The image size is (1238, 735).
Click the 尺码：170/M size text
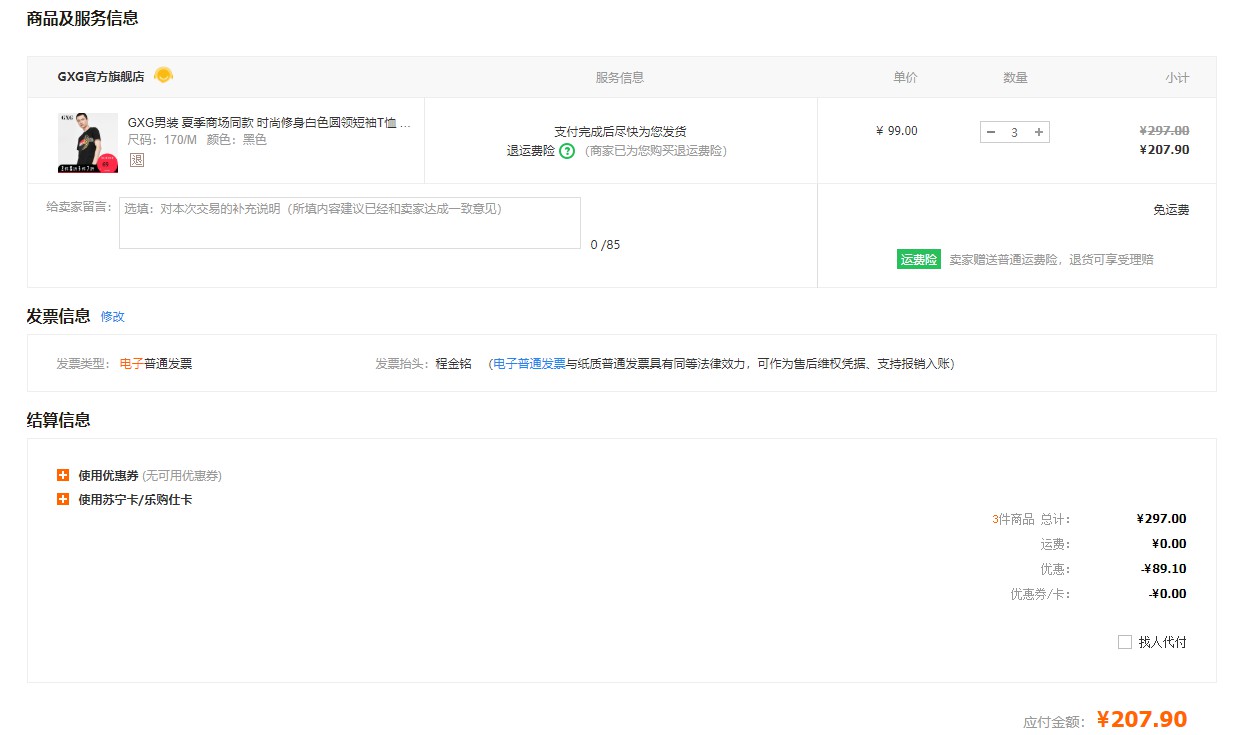[x=162, y=140]
